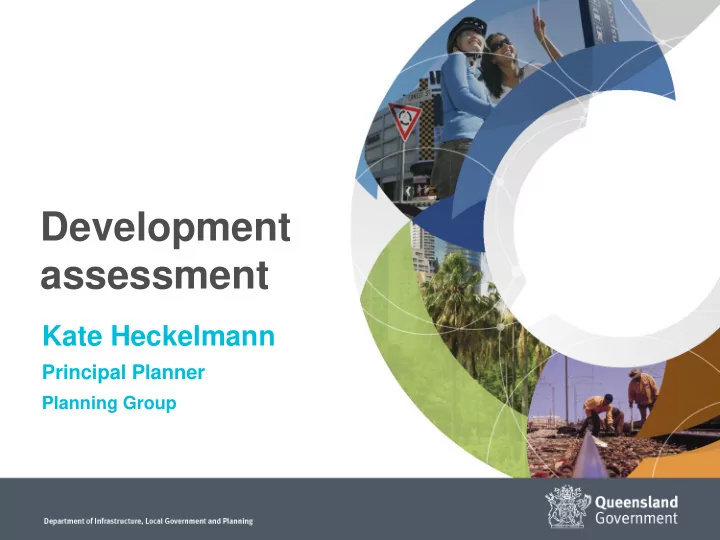Click the Queensland Government wordmark
720x540 pixels.
click(636, 509)
